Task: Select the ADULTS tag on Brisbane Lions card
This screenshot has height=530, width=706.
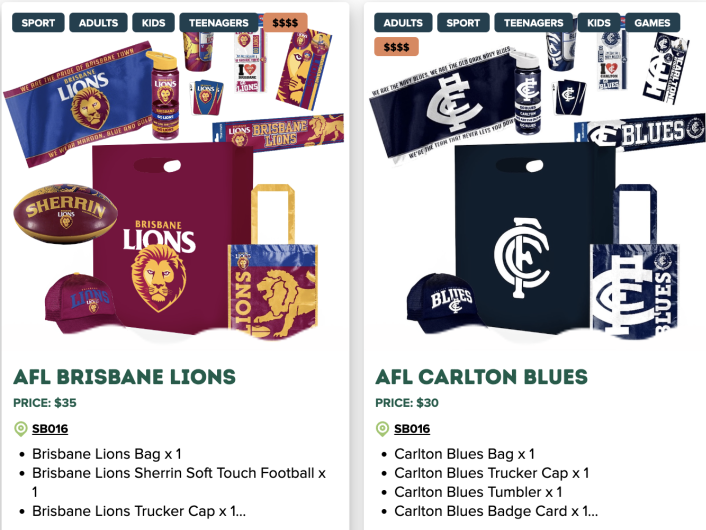Action: 98,23
